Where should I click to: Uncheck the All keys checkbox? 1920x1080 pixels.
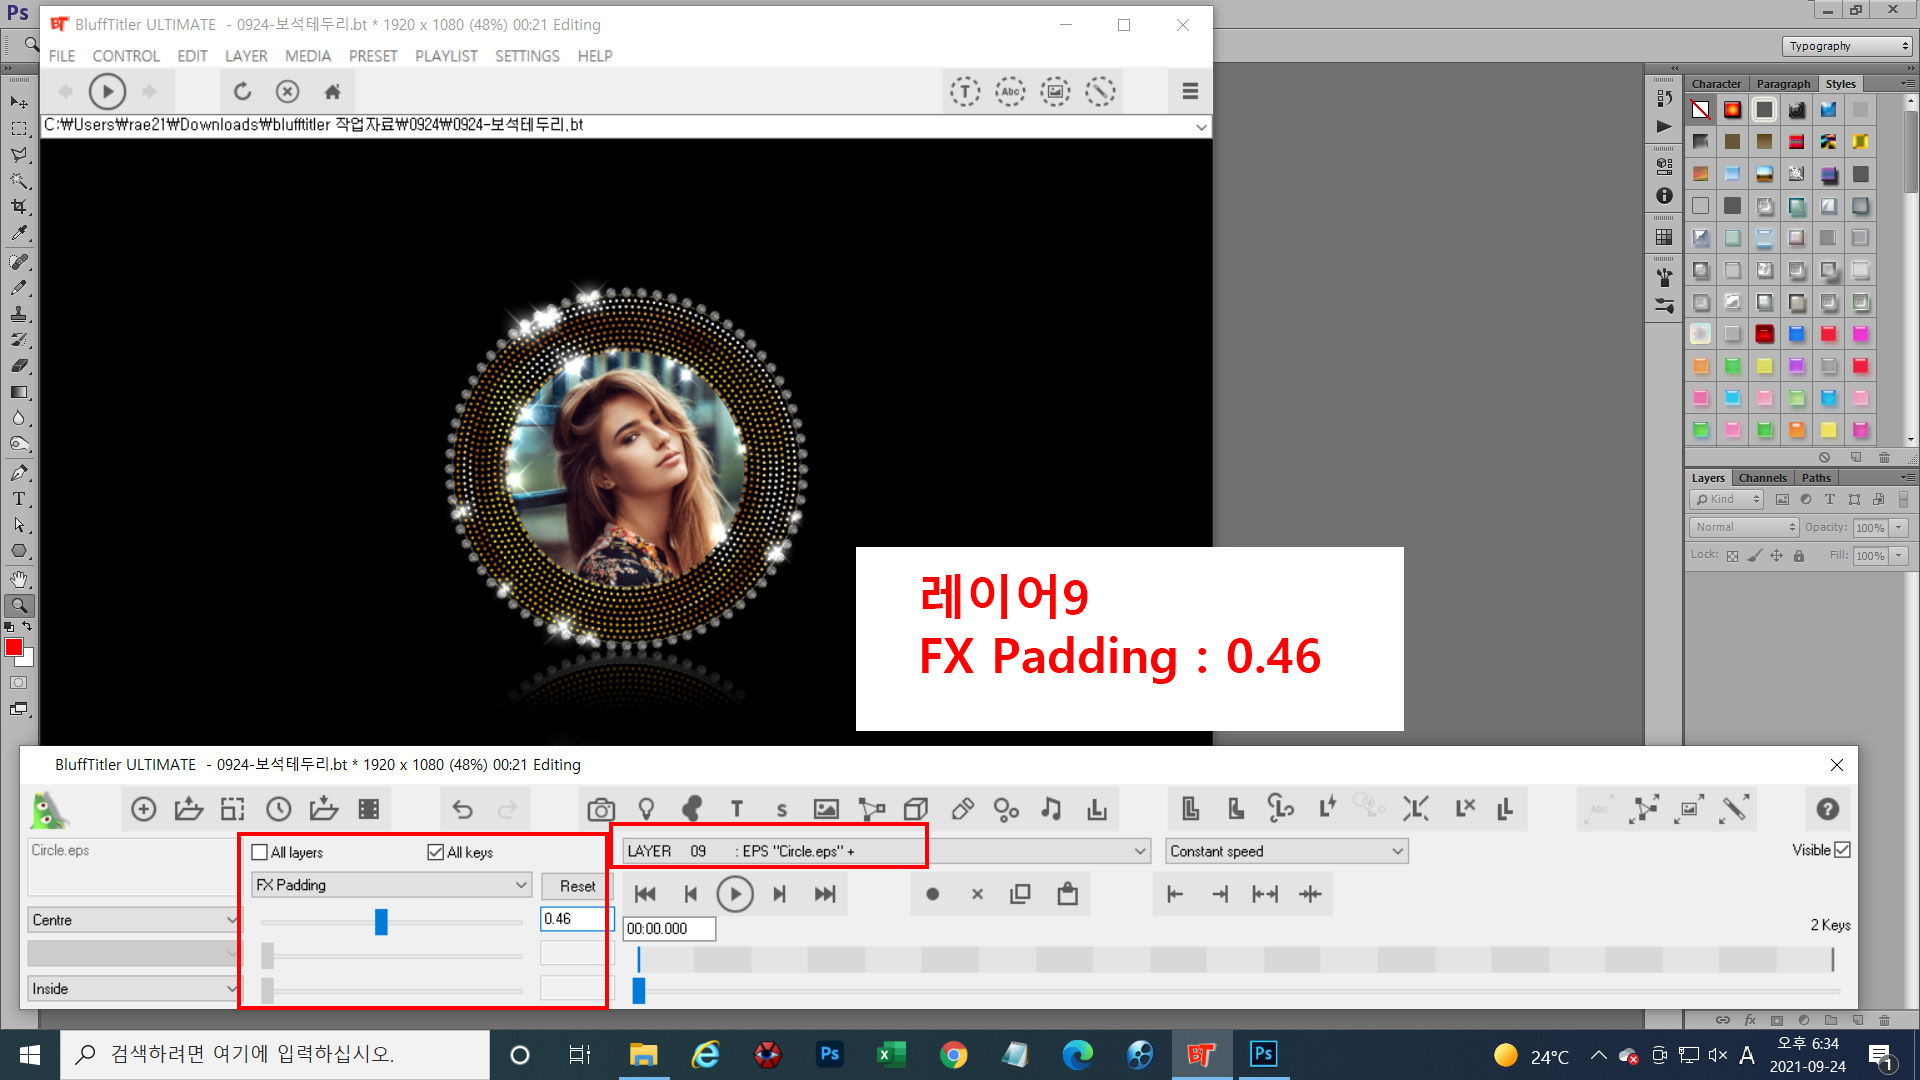pyautogui.click(x=435, y=852)
